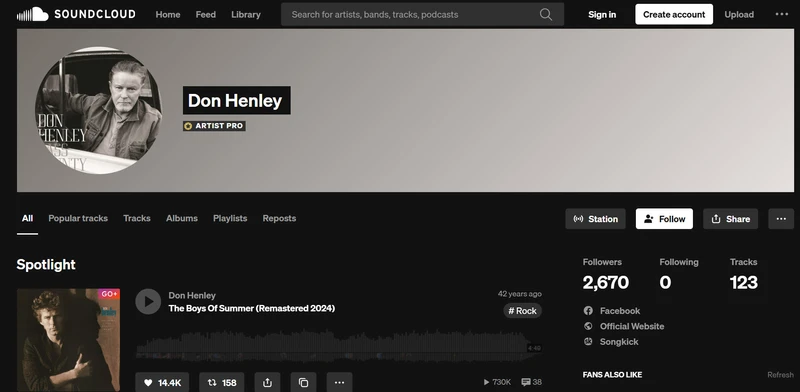Open profile more options next to Share
The image size is (800, 392).
(x=781, y=219)
